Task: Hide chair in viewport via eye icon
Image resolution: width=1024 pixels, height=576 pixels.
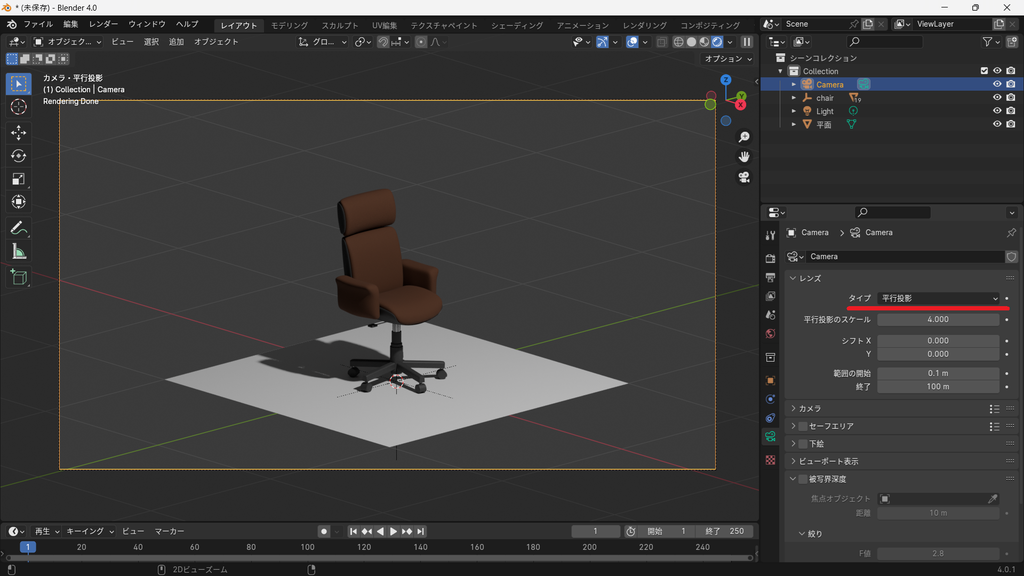Action: click(997, 97)
